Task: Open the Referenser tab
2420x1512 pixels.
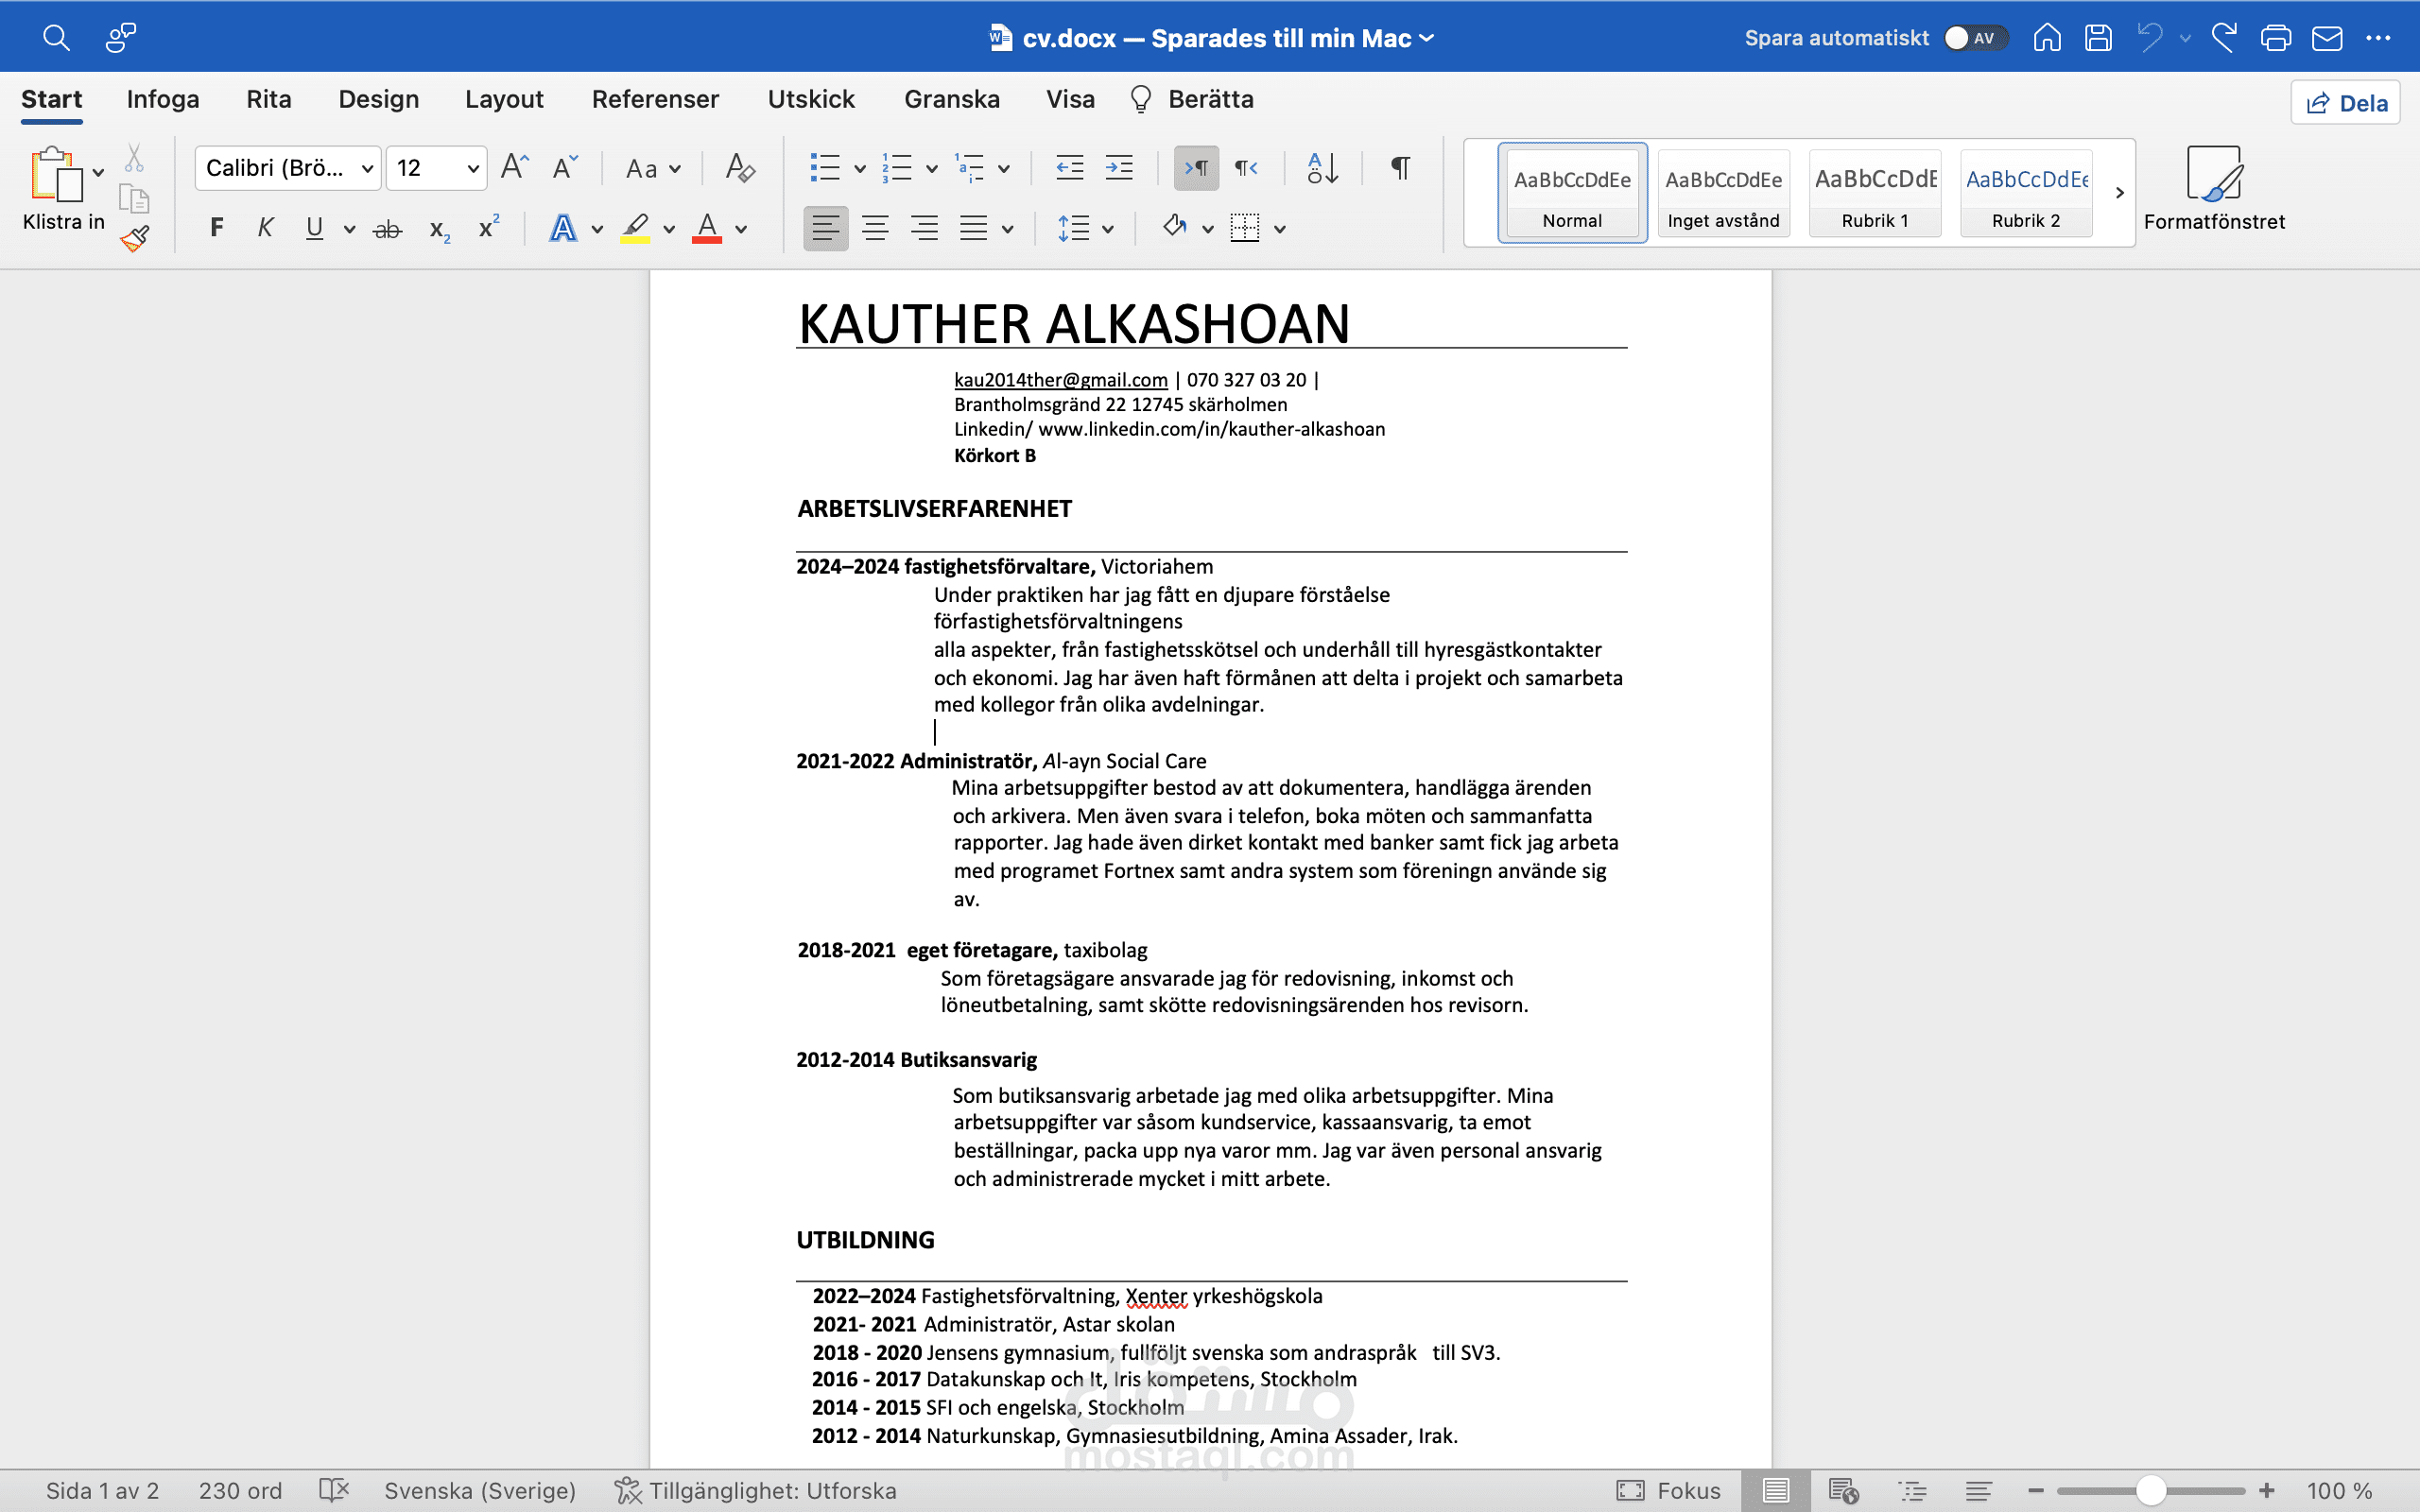Action: pos(655,99)
